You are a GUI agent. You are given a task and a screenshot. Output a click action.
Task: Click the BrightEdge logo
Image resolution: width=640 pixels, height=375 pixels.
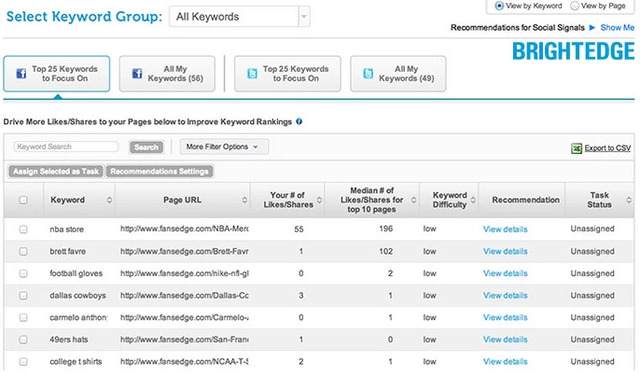[x=573, y=51]
